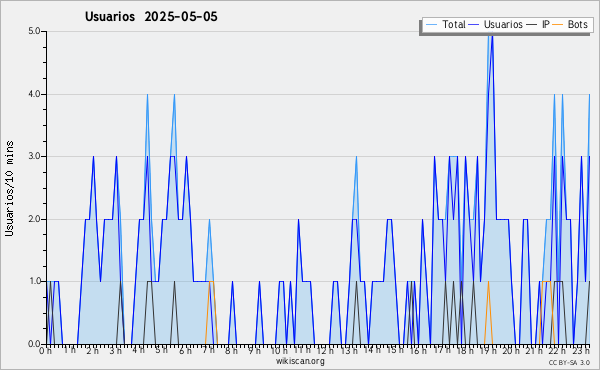This screenshot has height=370, width=600.
Task: Click the '5 h' x-axis label
Action: pos(162,350)
